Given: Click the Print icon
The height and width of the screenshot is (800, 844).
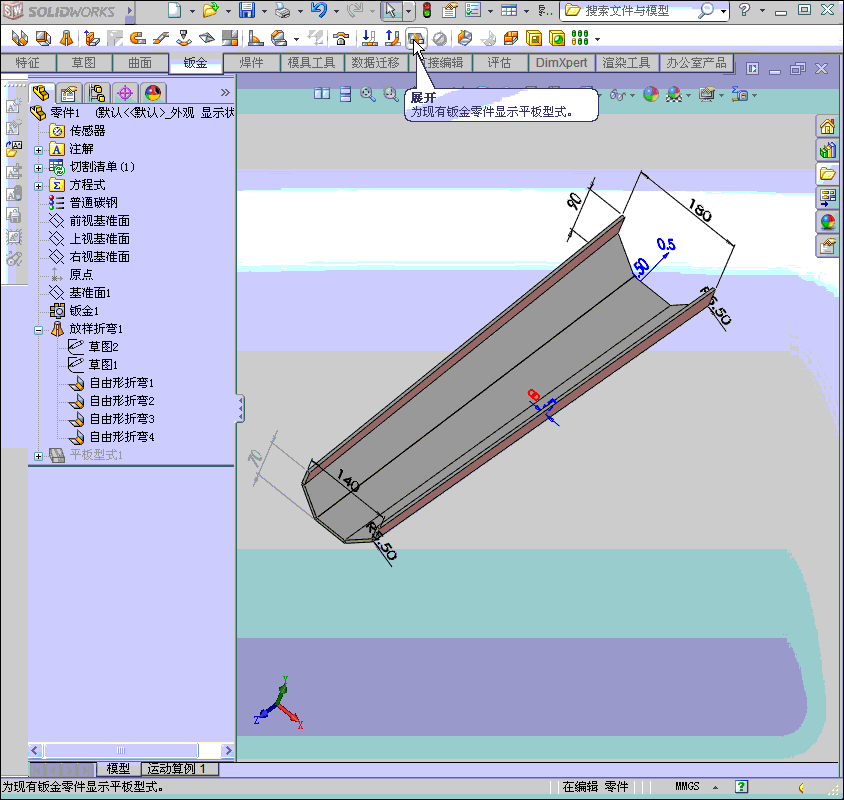Looking at the screenshot, I should [283, 10].
